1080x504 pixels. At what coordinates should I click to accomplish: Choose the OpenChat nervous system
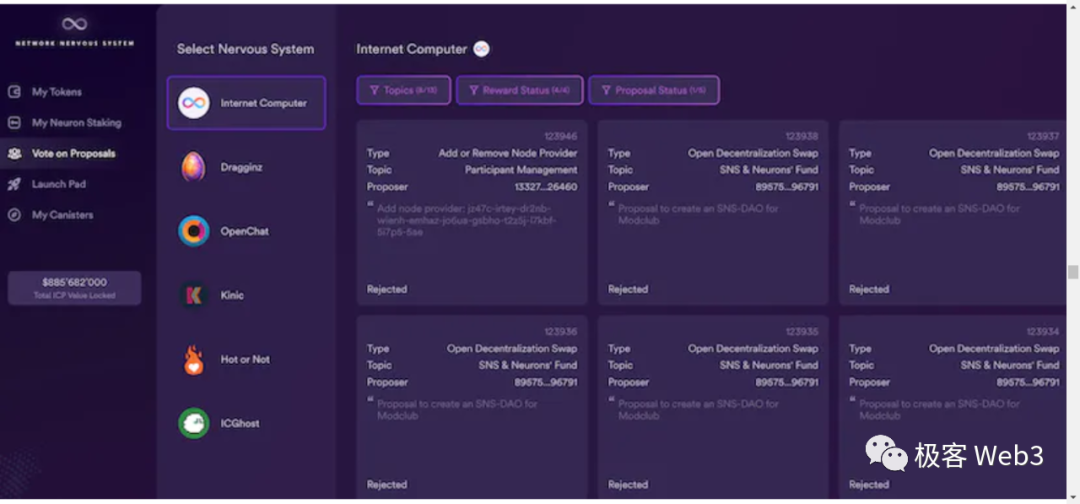point(246,231)
